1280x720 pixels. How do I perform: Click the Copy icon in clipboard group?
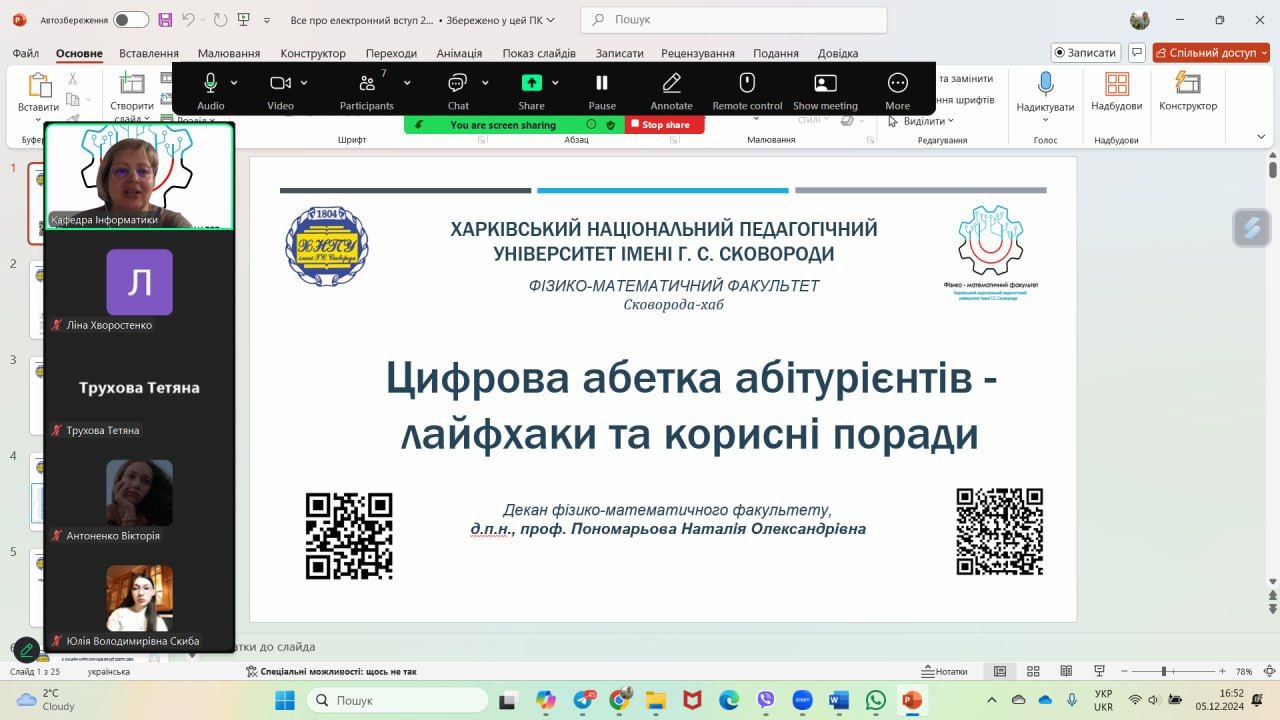coord(72,99)
